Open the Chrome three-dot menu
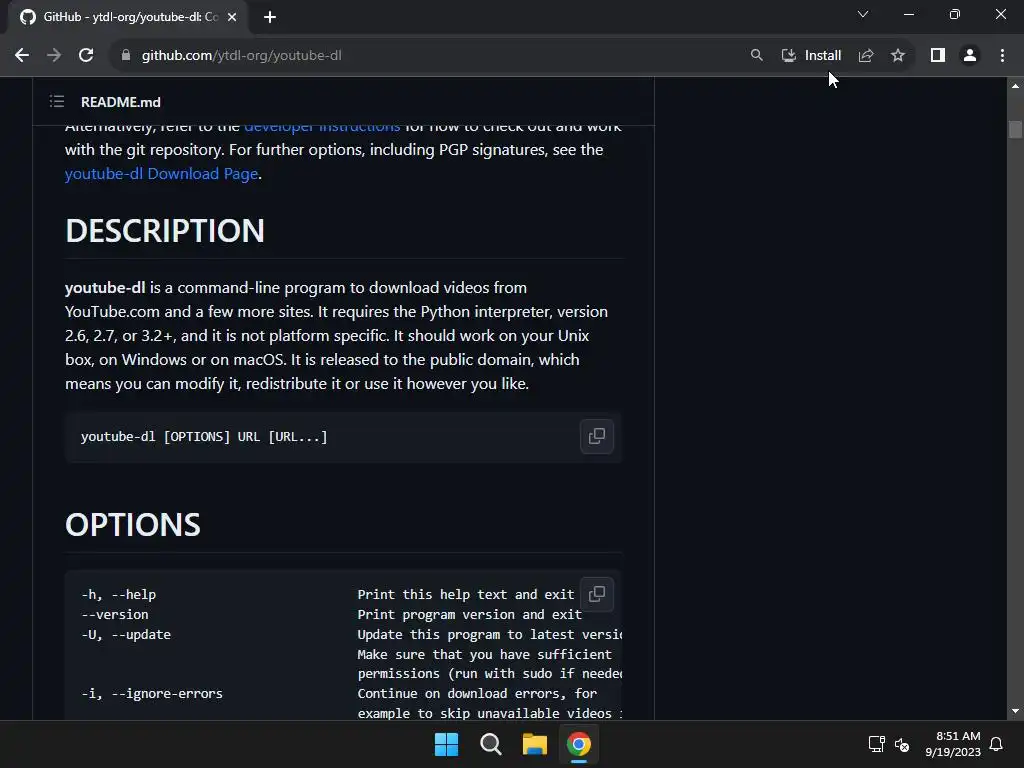The height and width of the screenshot is (768, 1024). click(x=1002, y=56)
